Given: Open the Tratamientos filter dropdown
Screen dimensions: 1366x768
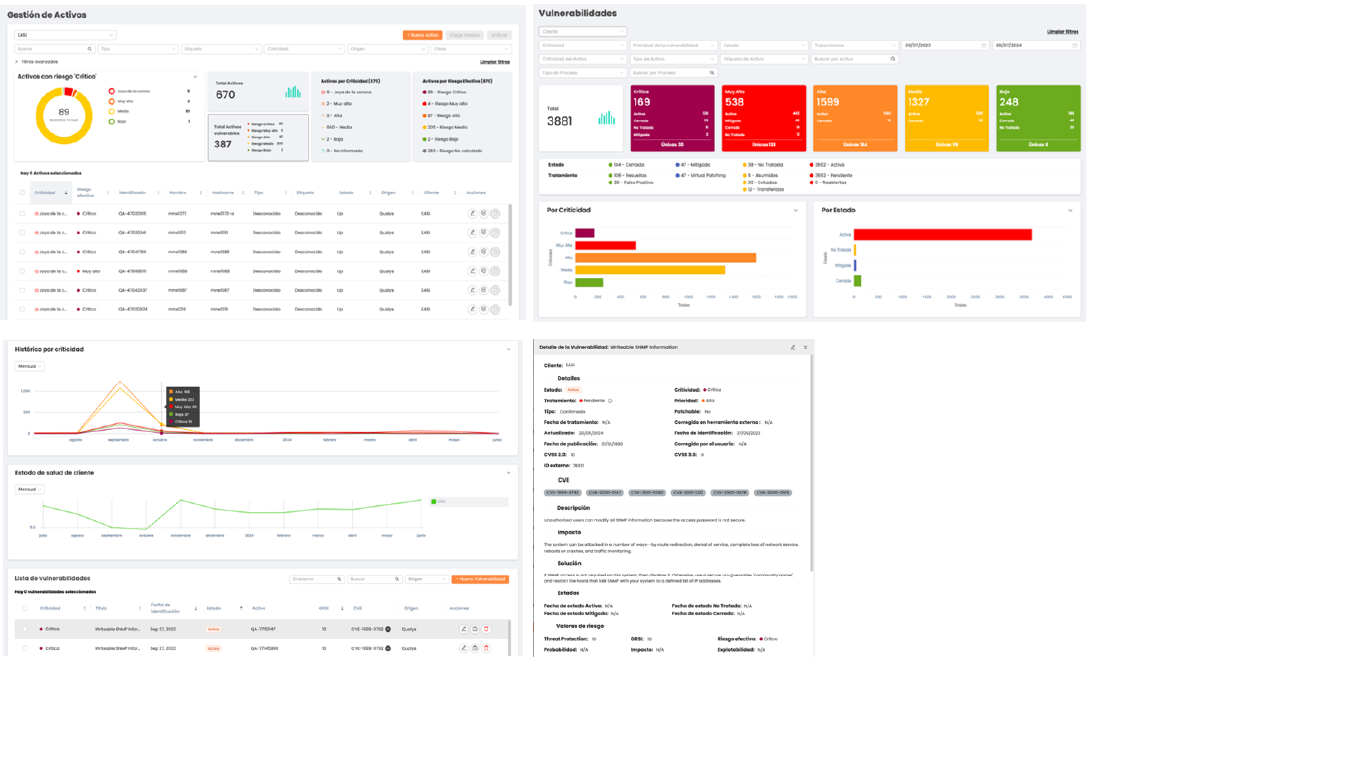Looking at the screenshot, I should point(855,45).
